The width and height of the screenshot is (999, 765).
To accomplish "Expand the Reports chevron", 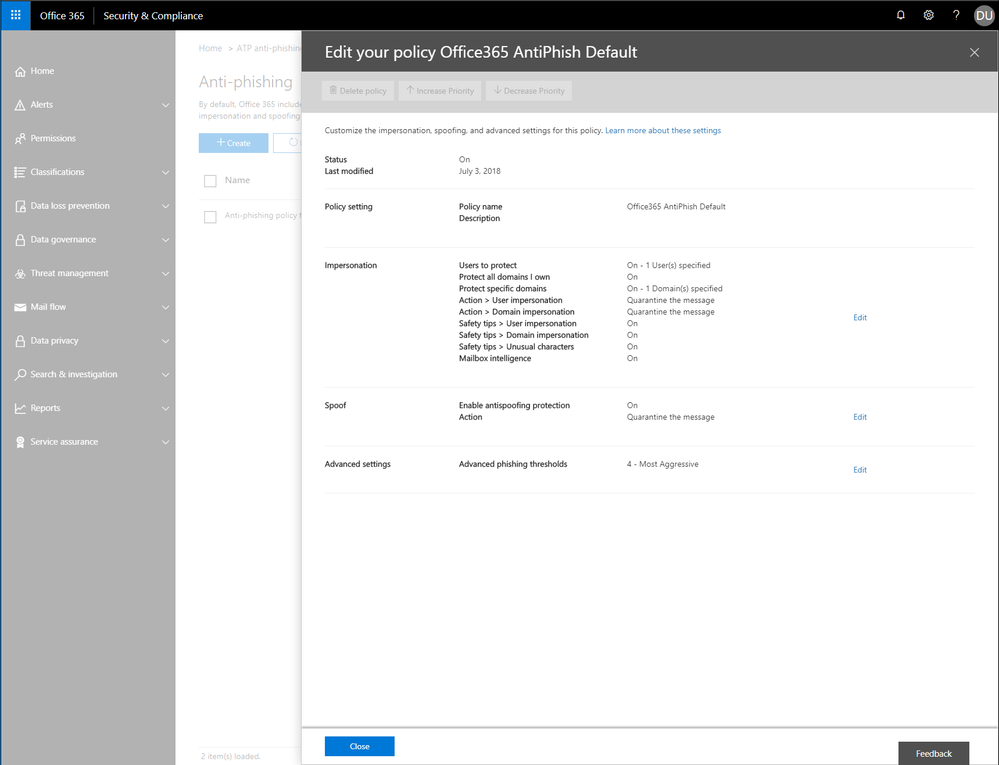I will [166, 409].
